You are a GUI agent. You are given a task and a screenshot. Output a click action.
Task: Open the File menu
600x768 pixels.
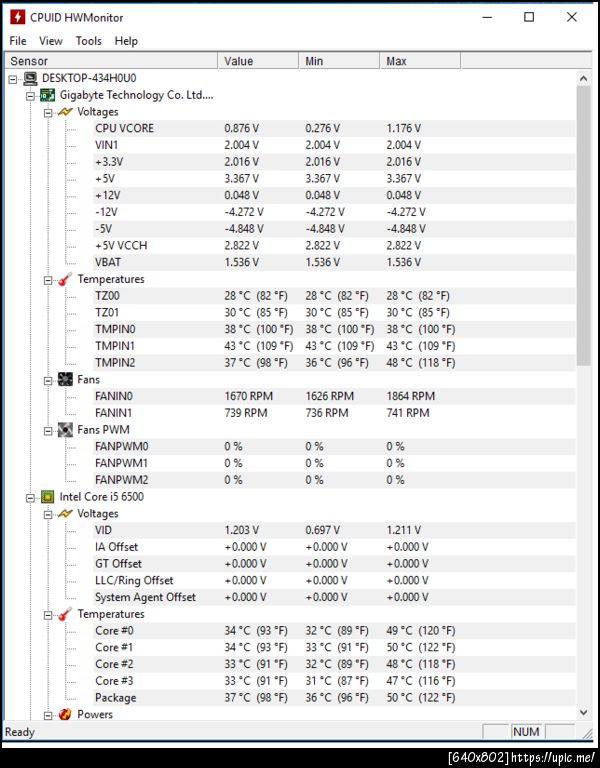pos(18,41)
